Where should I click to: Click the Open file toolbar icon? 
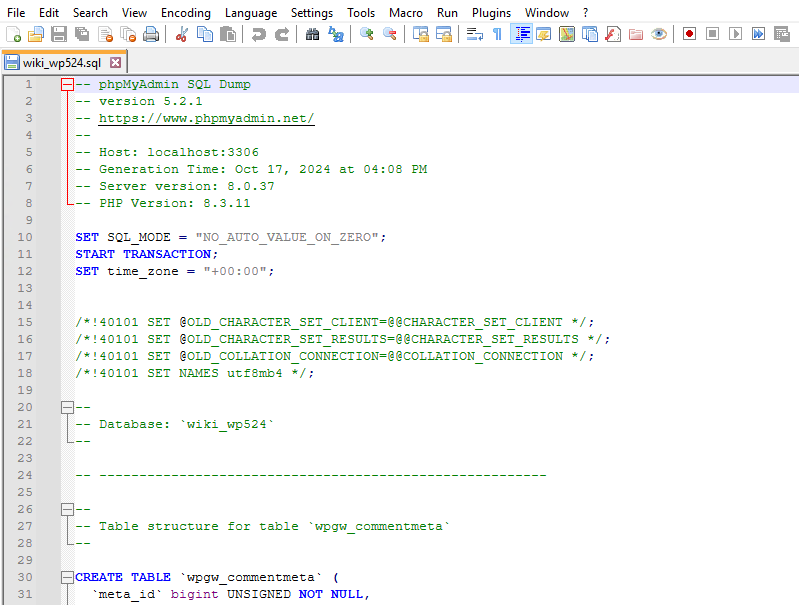click(x=36, y=34)
